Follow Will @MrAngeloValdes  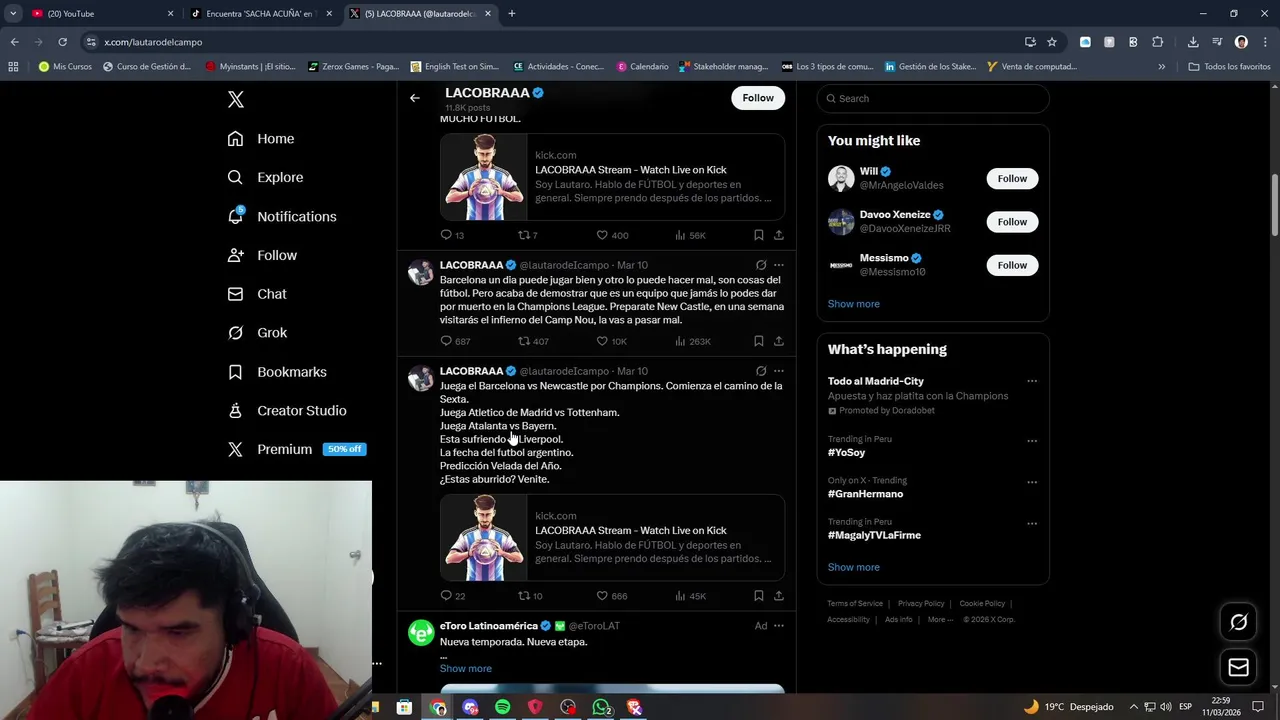1012,179
